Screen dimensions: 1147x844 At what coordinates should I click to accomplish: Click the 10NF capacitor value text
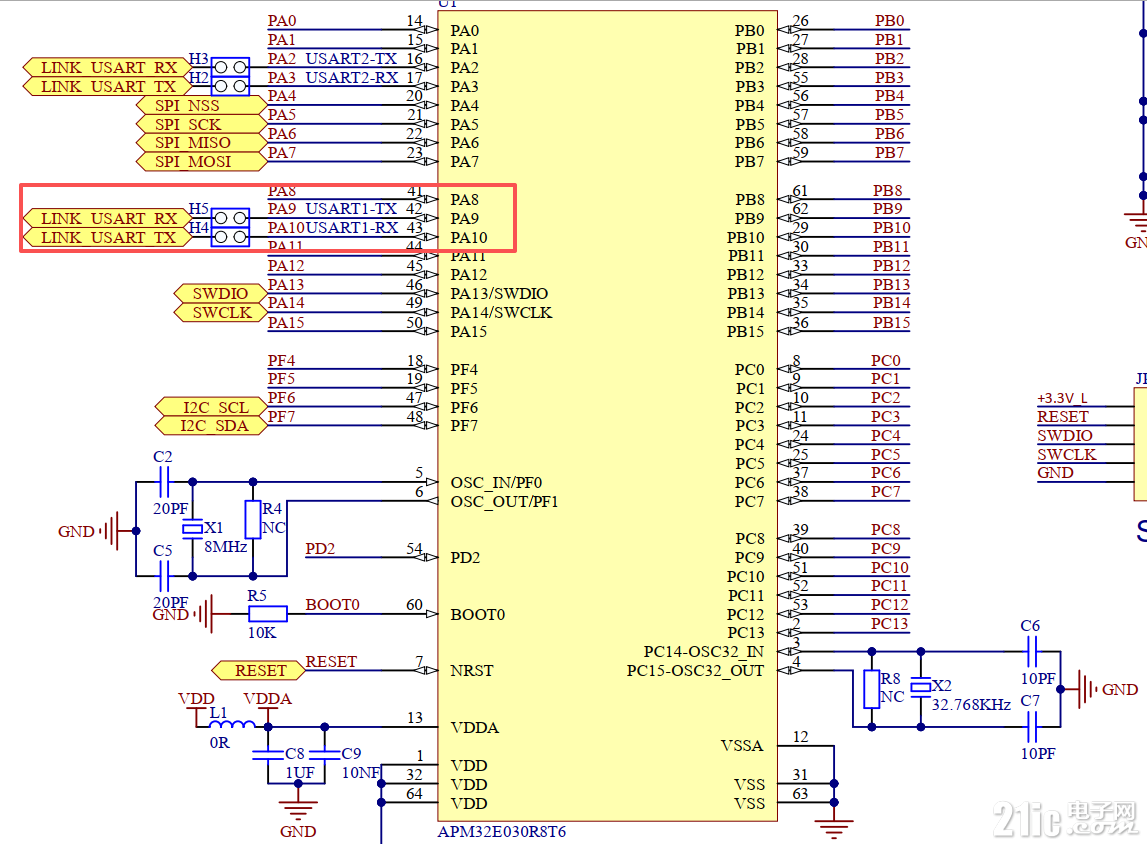point(361,773)
